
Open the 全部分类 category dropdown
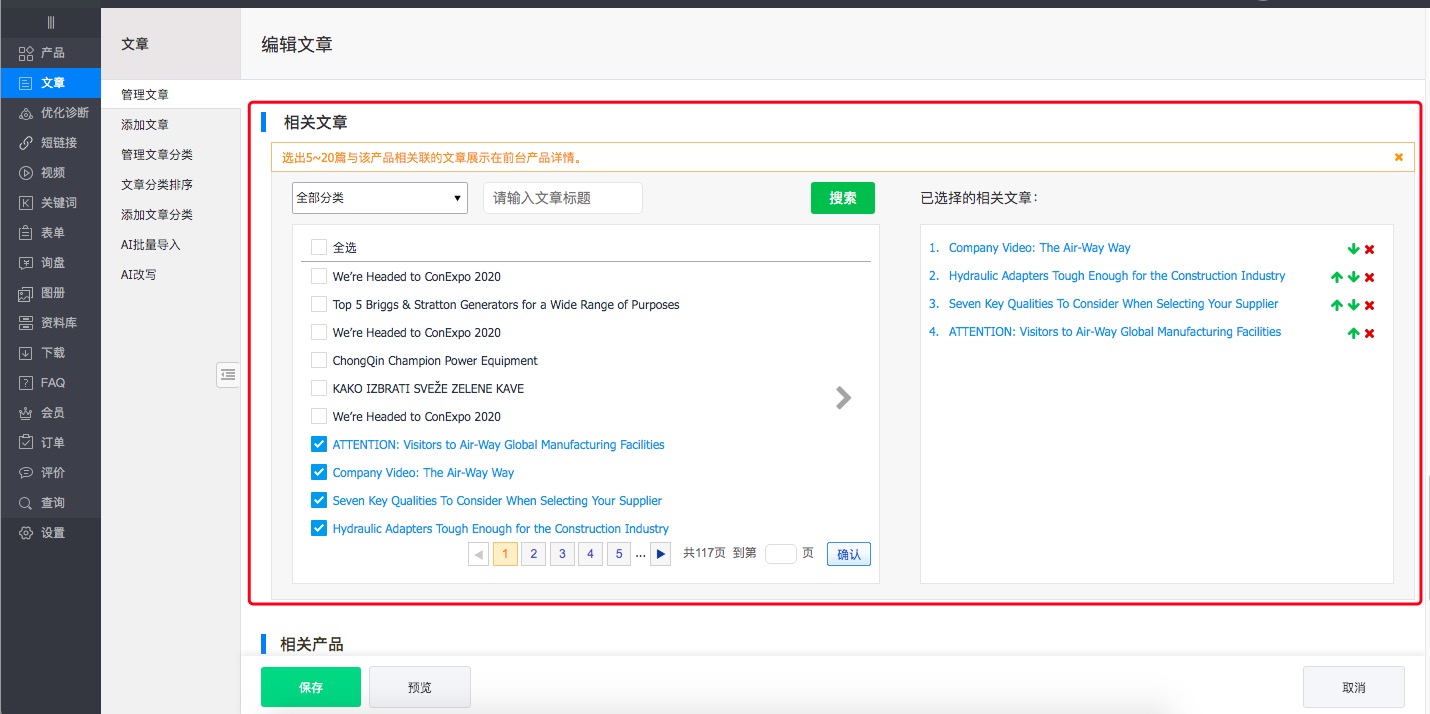click(x=379, y=198)
